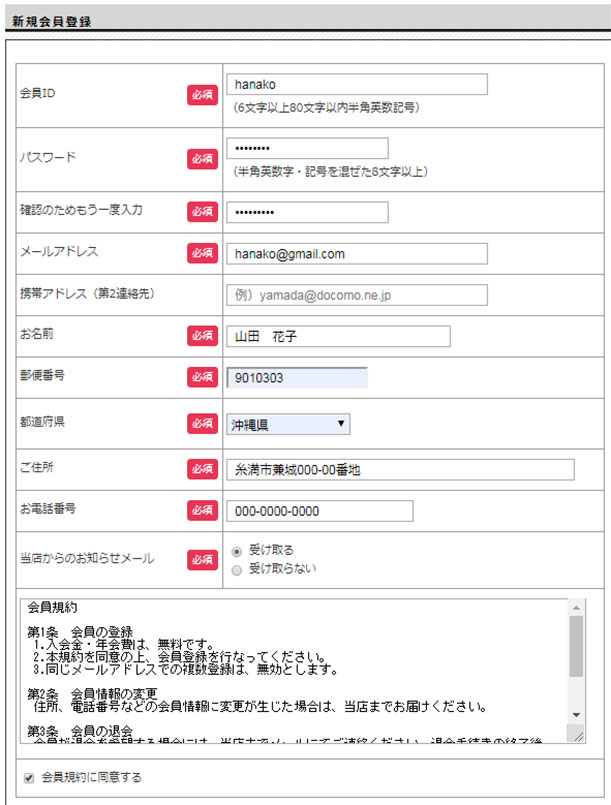Click the 必須 badge beside 確認のためもう一度入力
The image size is (611, 805).
(x=202, y=212)
